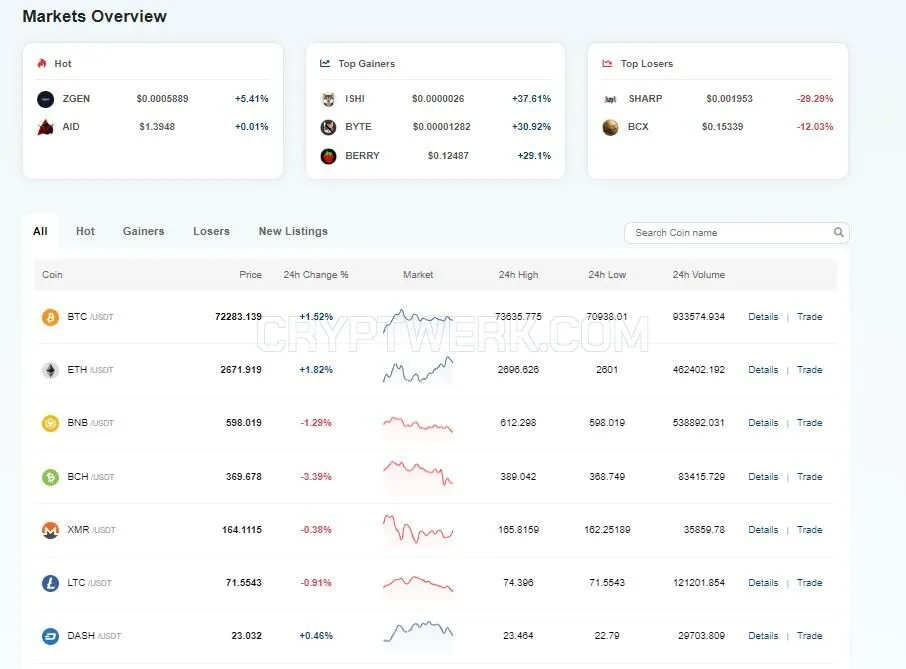Open Details for the XMR row
This screenshot has height=669, width=906.
click(x=763, y=530)
